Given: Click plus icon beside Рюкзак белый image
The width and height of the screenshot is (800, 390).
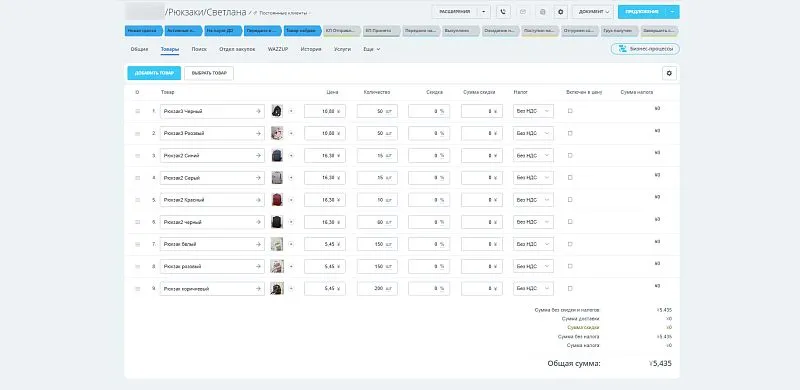Looking at the screenshot, I should click(291, 244).
